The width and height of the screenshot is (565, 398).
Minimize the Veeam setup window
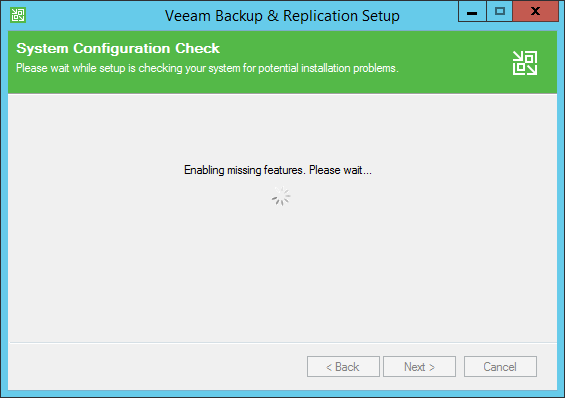click(472, 12)
